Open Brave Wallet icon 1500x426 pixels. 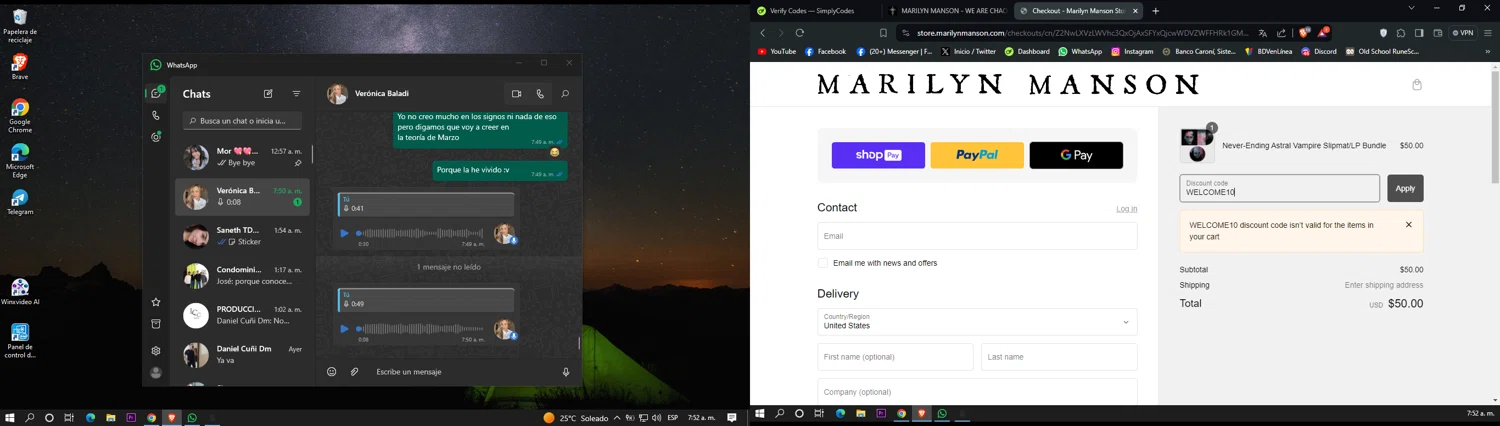point(1438,33)
